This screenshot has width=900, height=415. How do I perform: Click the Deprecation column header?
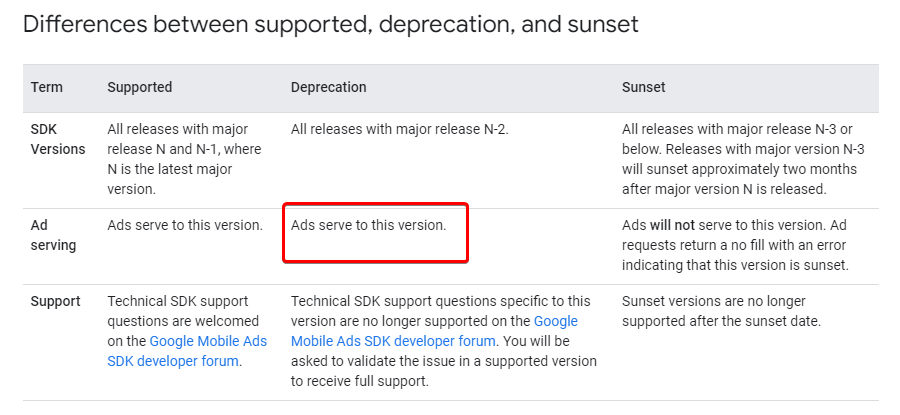(x=328, y=87)
